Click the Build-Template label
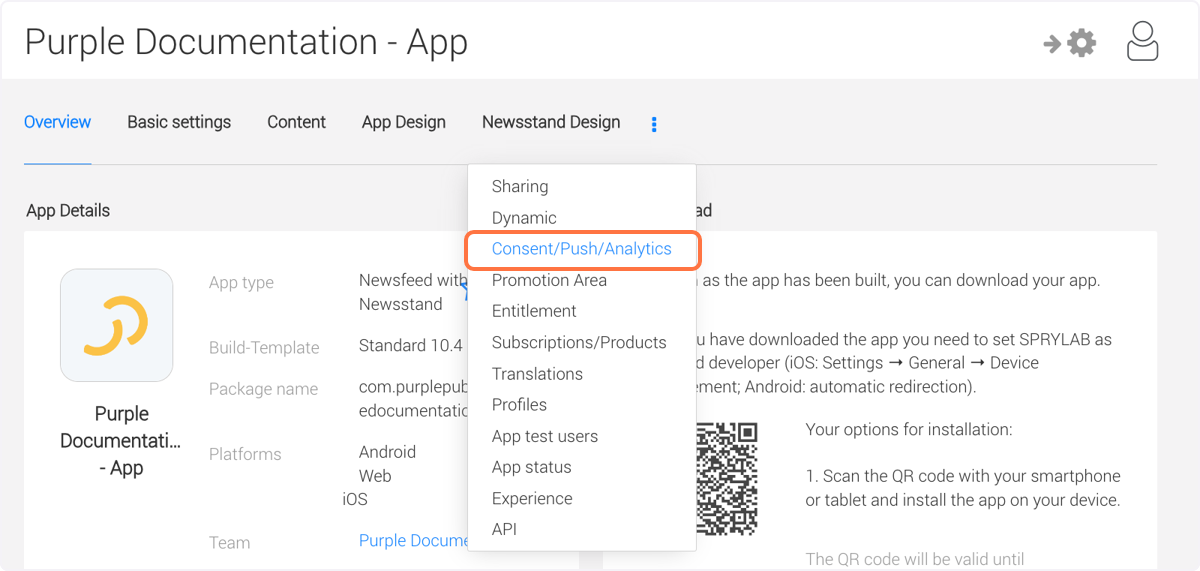Screen dimensions: 1200x571 264,348
